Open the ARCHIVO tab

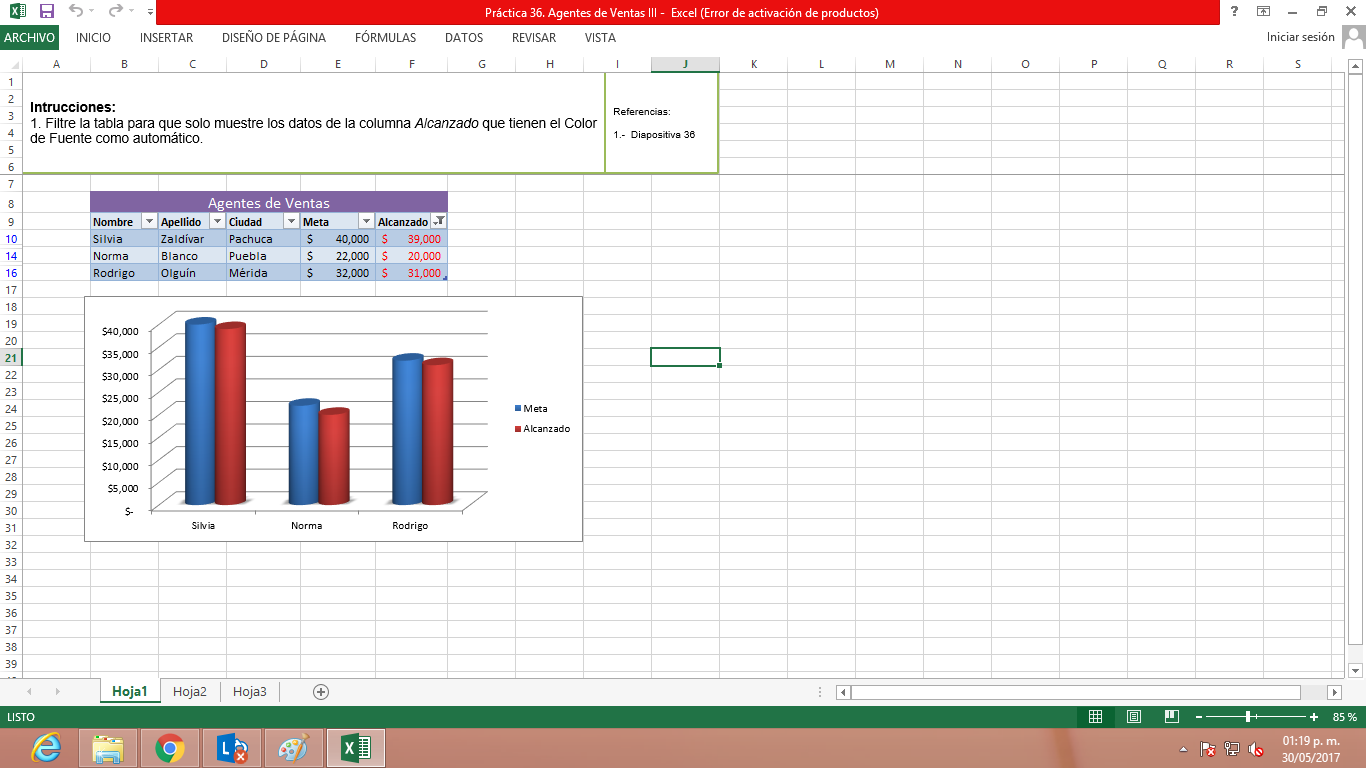30,38
